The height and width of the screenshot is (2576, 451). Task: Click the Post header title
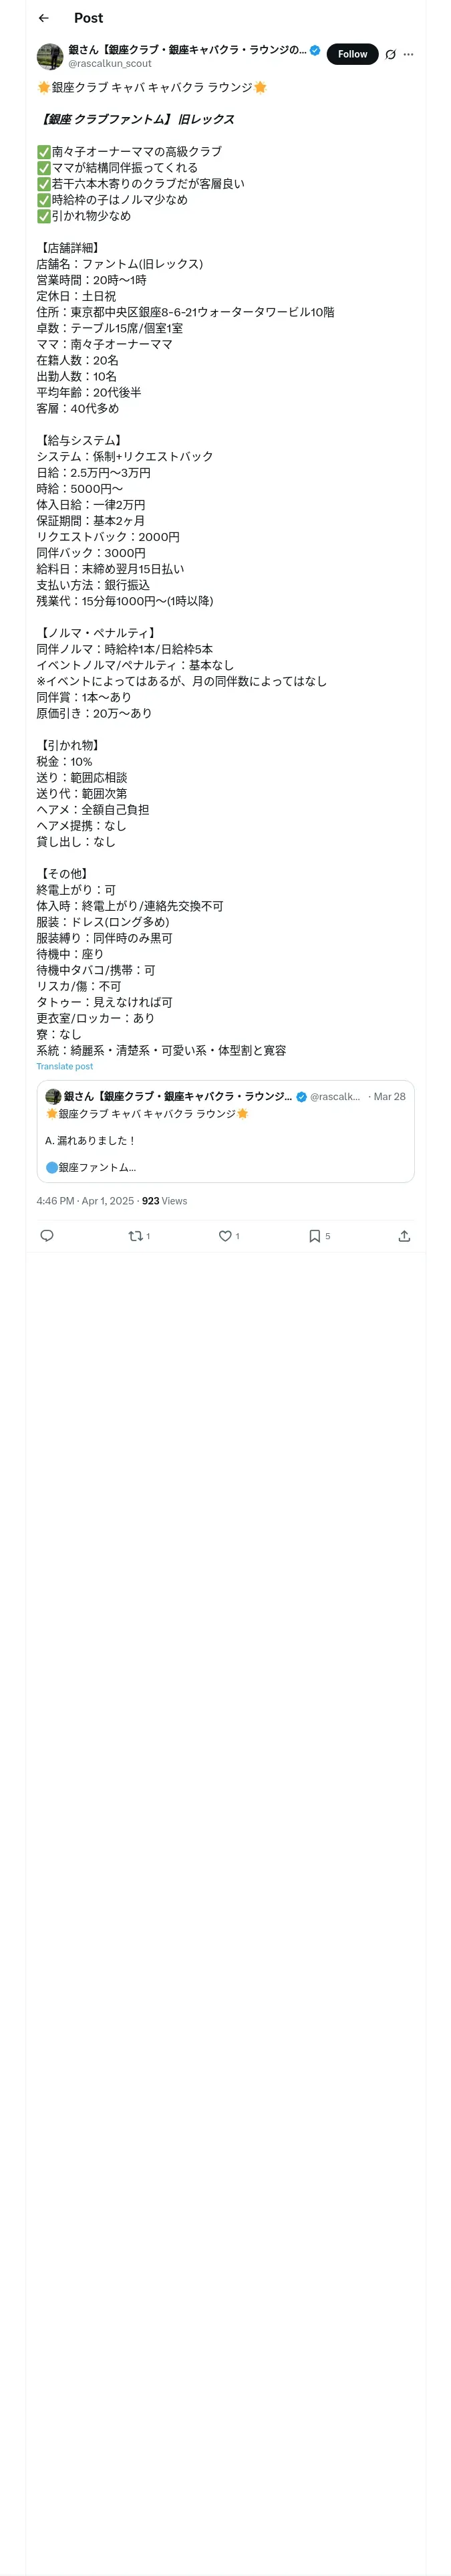(88, 18)
